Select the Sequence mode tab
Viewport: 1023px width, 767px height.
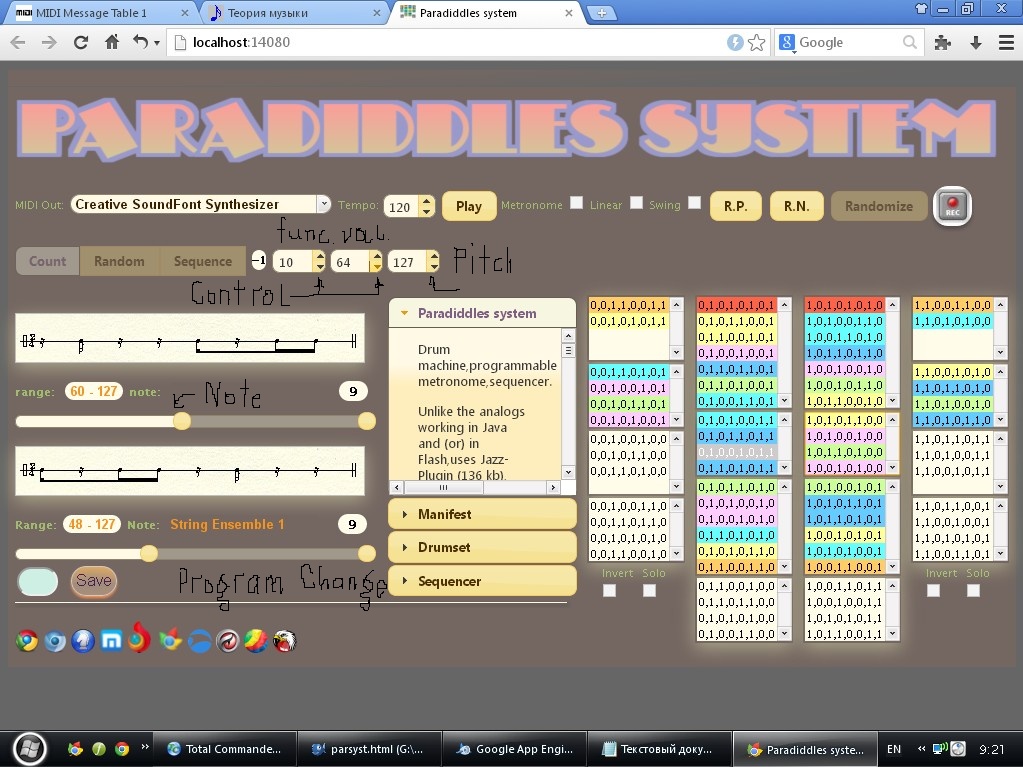tap(202, 261)
